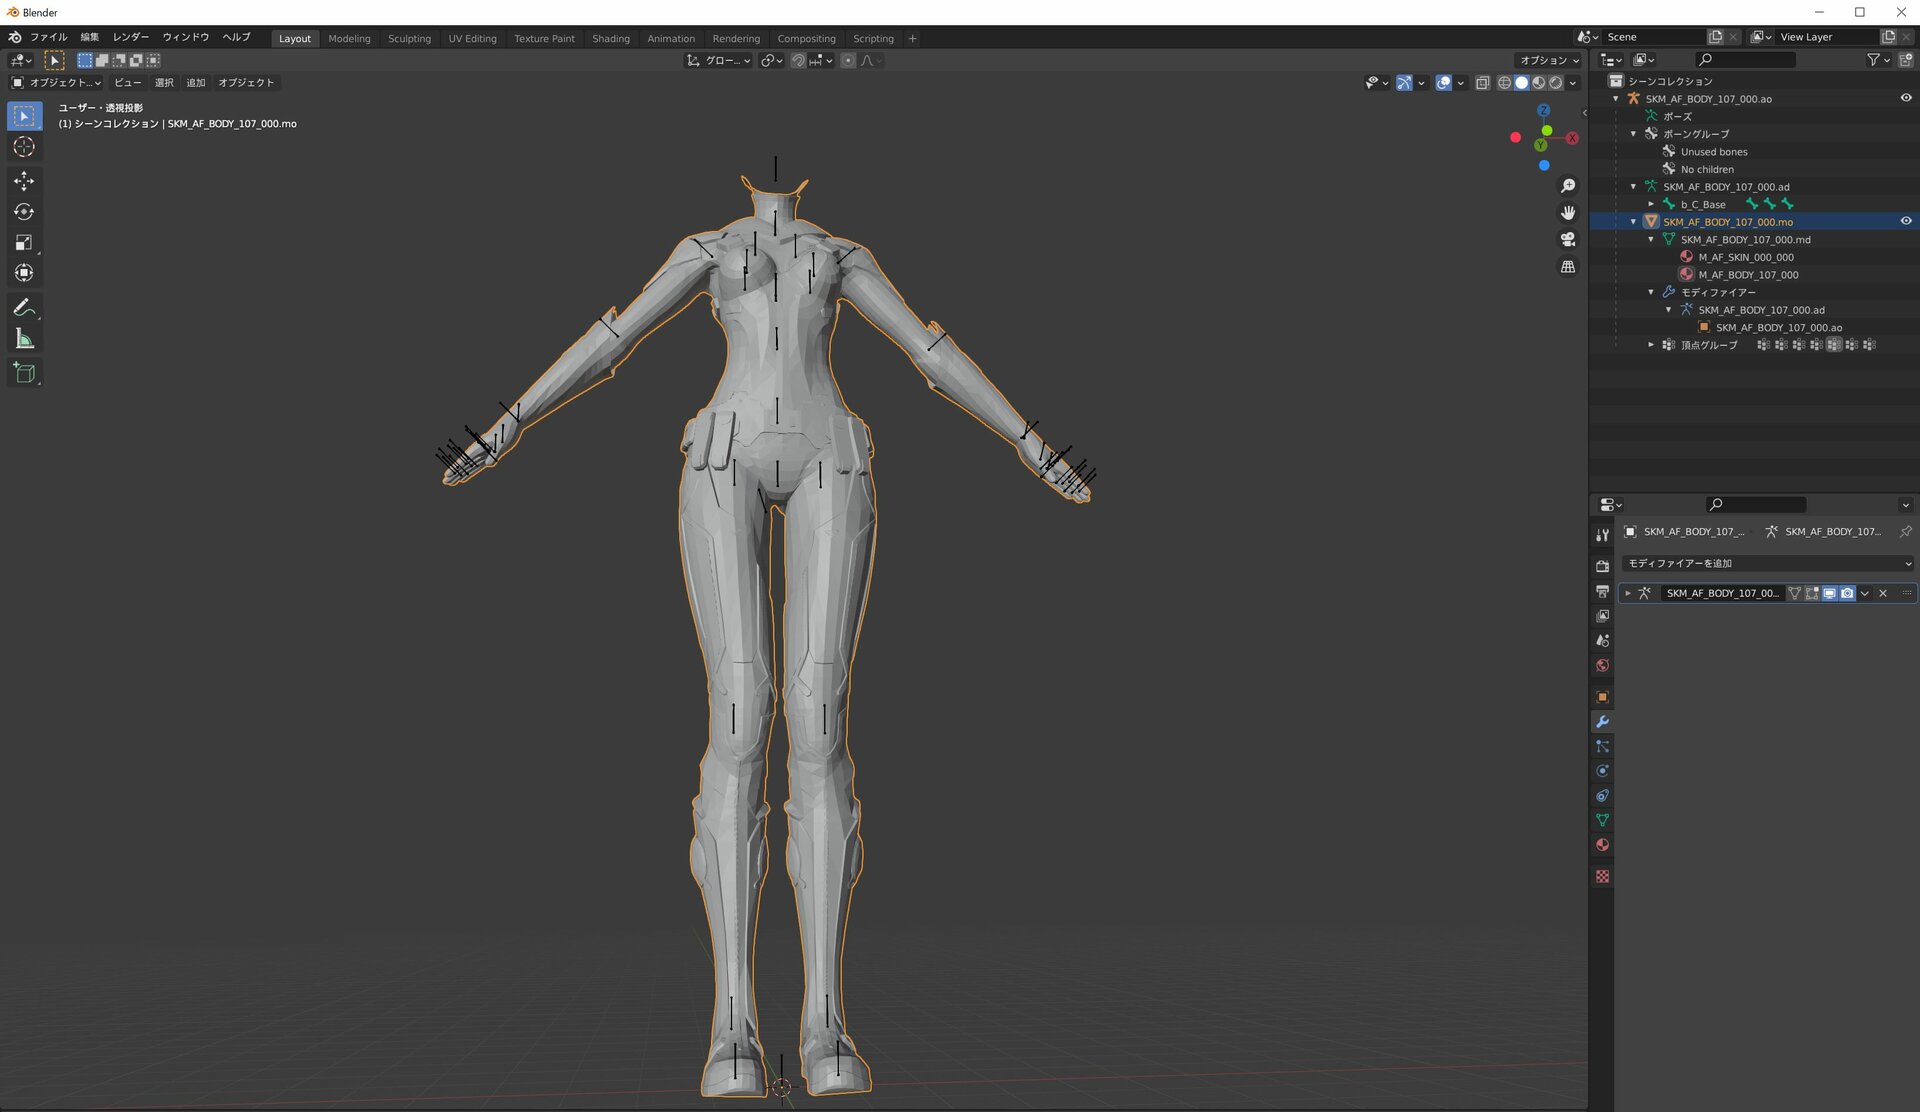The height and width of the screenshot is (1112, 1920).
Task: Activate the Rotate tool
Action: pos(24,212)
